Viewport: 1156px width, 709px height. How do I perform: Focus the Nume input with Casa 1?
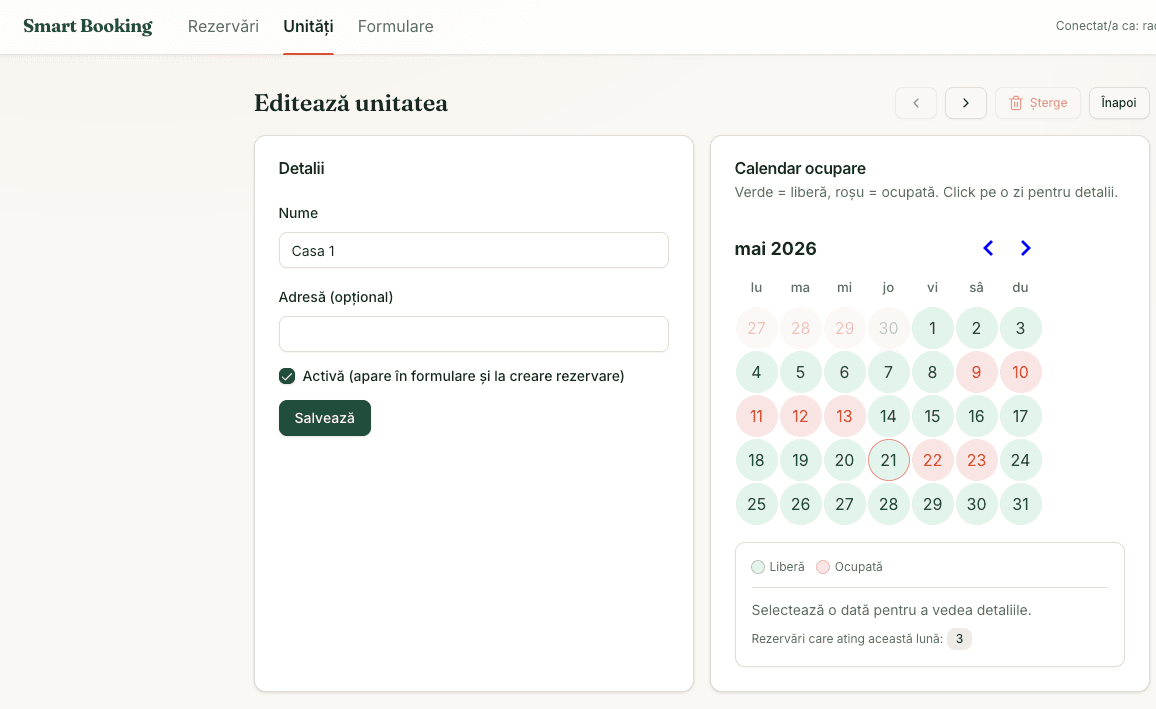click(473, 251)
